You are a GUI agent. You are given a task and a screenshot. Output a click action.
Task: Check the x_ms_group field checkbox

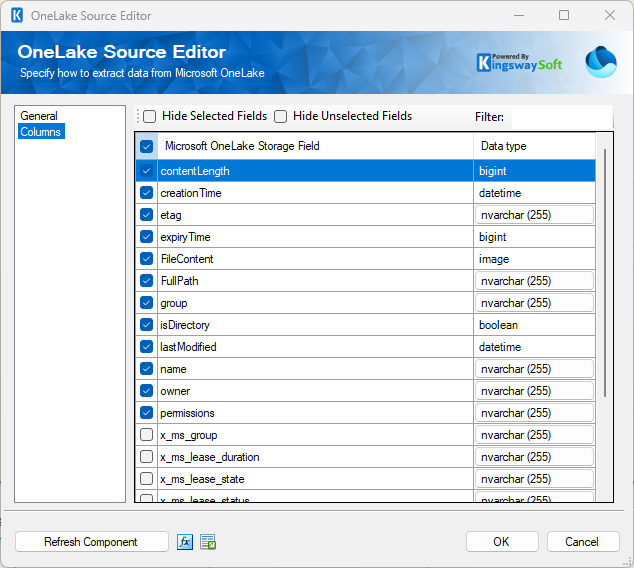tap(146, 435)
